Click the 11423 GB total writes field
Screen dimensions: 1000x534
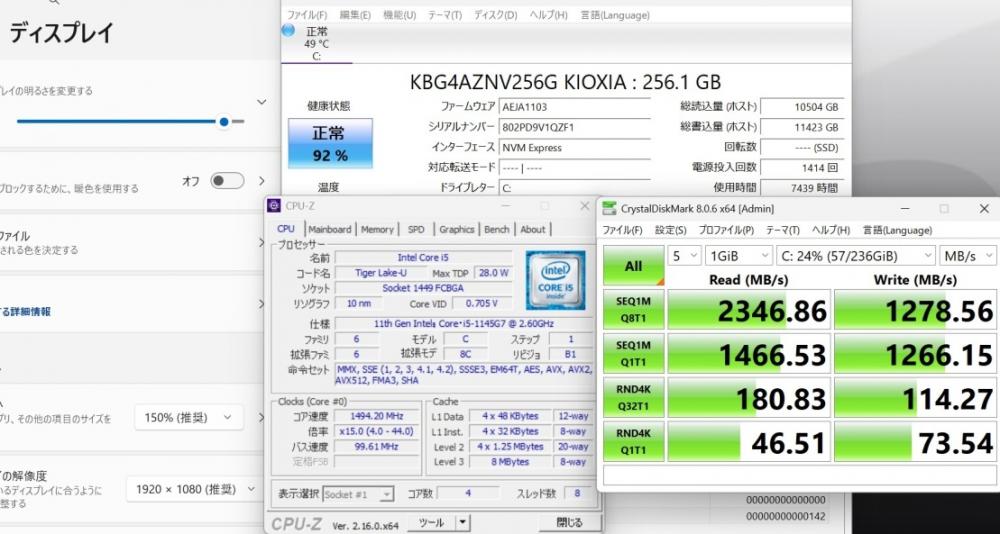[x=802, y=128]
